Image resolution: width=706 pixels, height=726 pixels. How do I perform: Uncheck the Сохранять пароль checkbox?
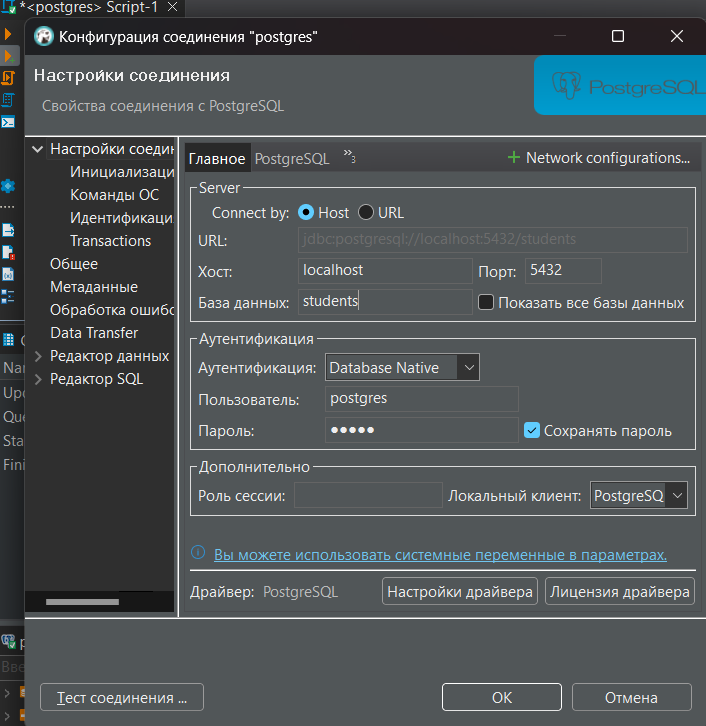(532, 430)
